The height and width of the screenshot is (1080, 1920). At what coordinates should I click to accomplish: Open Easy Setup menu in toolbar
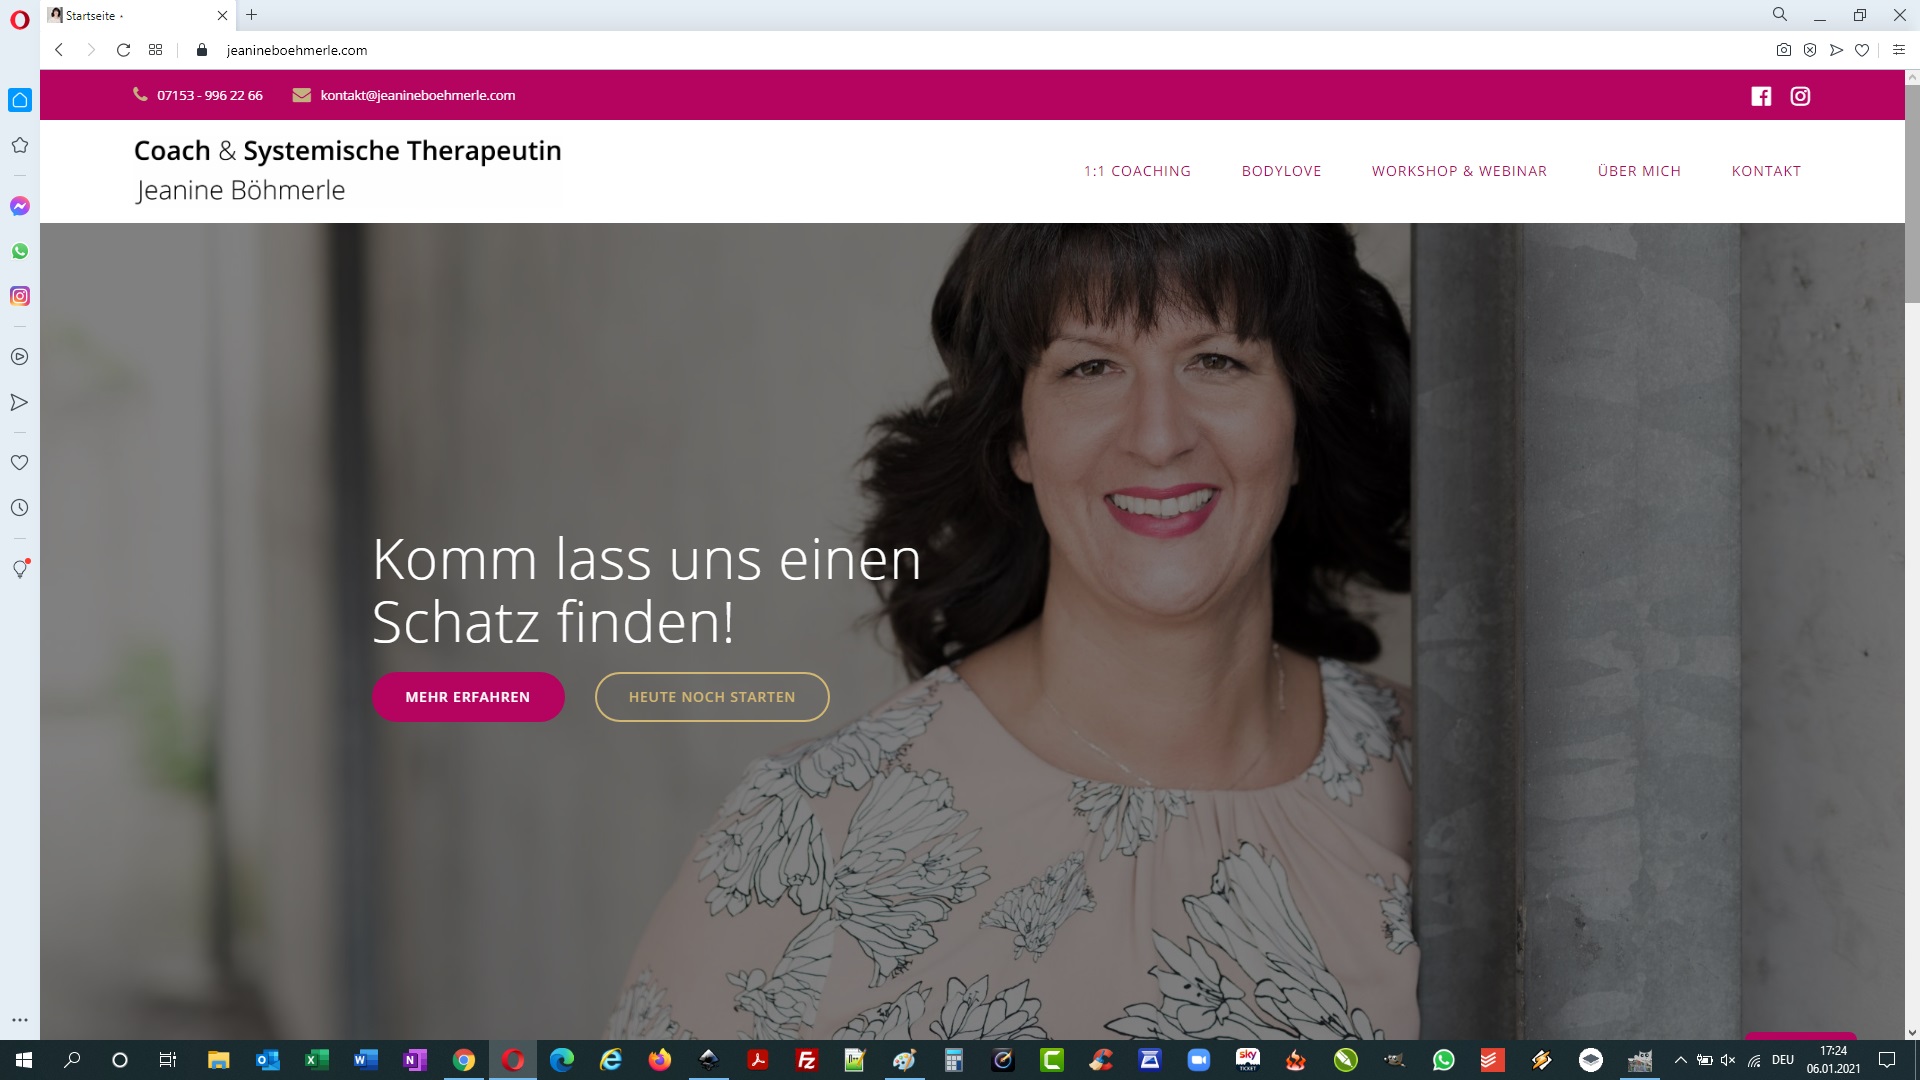pyautogui.click(x=1898, y=50)
